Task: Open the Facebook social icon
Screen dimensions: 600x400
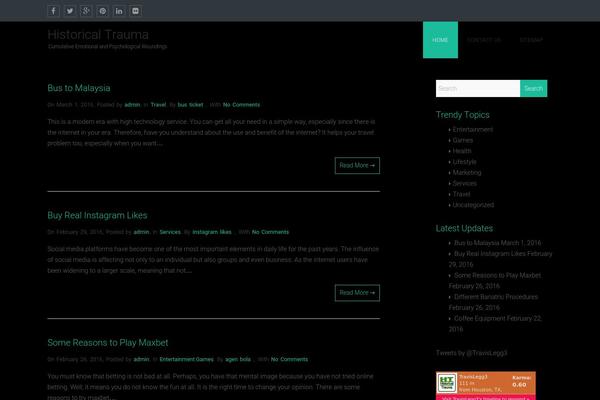Action: [x=53, y=11]
